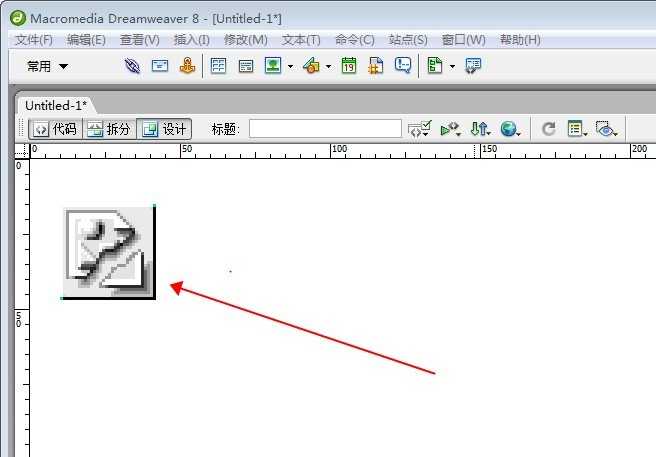Refresh Design view with the refresh icon
Viewport: 656px width, 457px height.
(548, 129)
